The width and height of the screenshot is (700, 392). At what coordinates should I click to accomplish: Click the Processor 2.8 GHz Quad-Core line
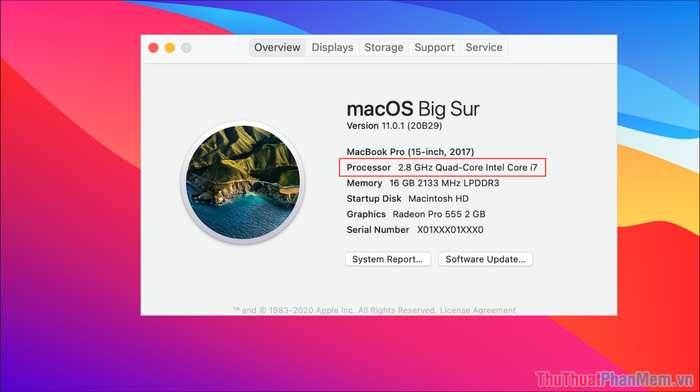[442, 167]
